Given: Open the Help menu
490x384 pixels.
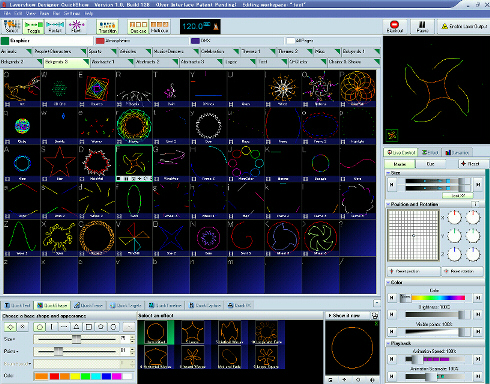Looking at the screenshot, I should click(x=89, y=14).
